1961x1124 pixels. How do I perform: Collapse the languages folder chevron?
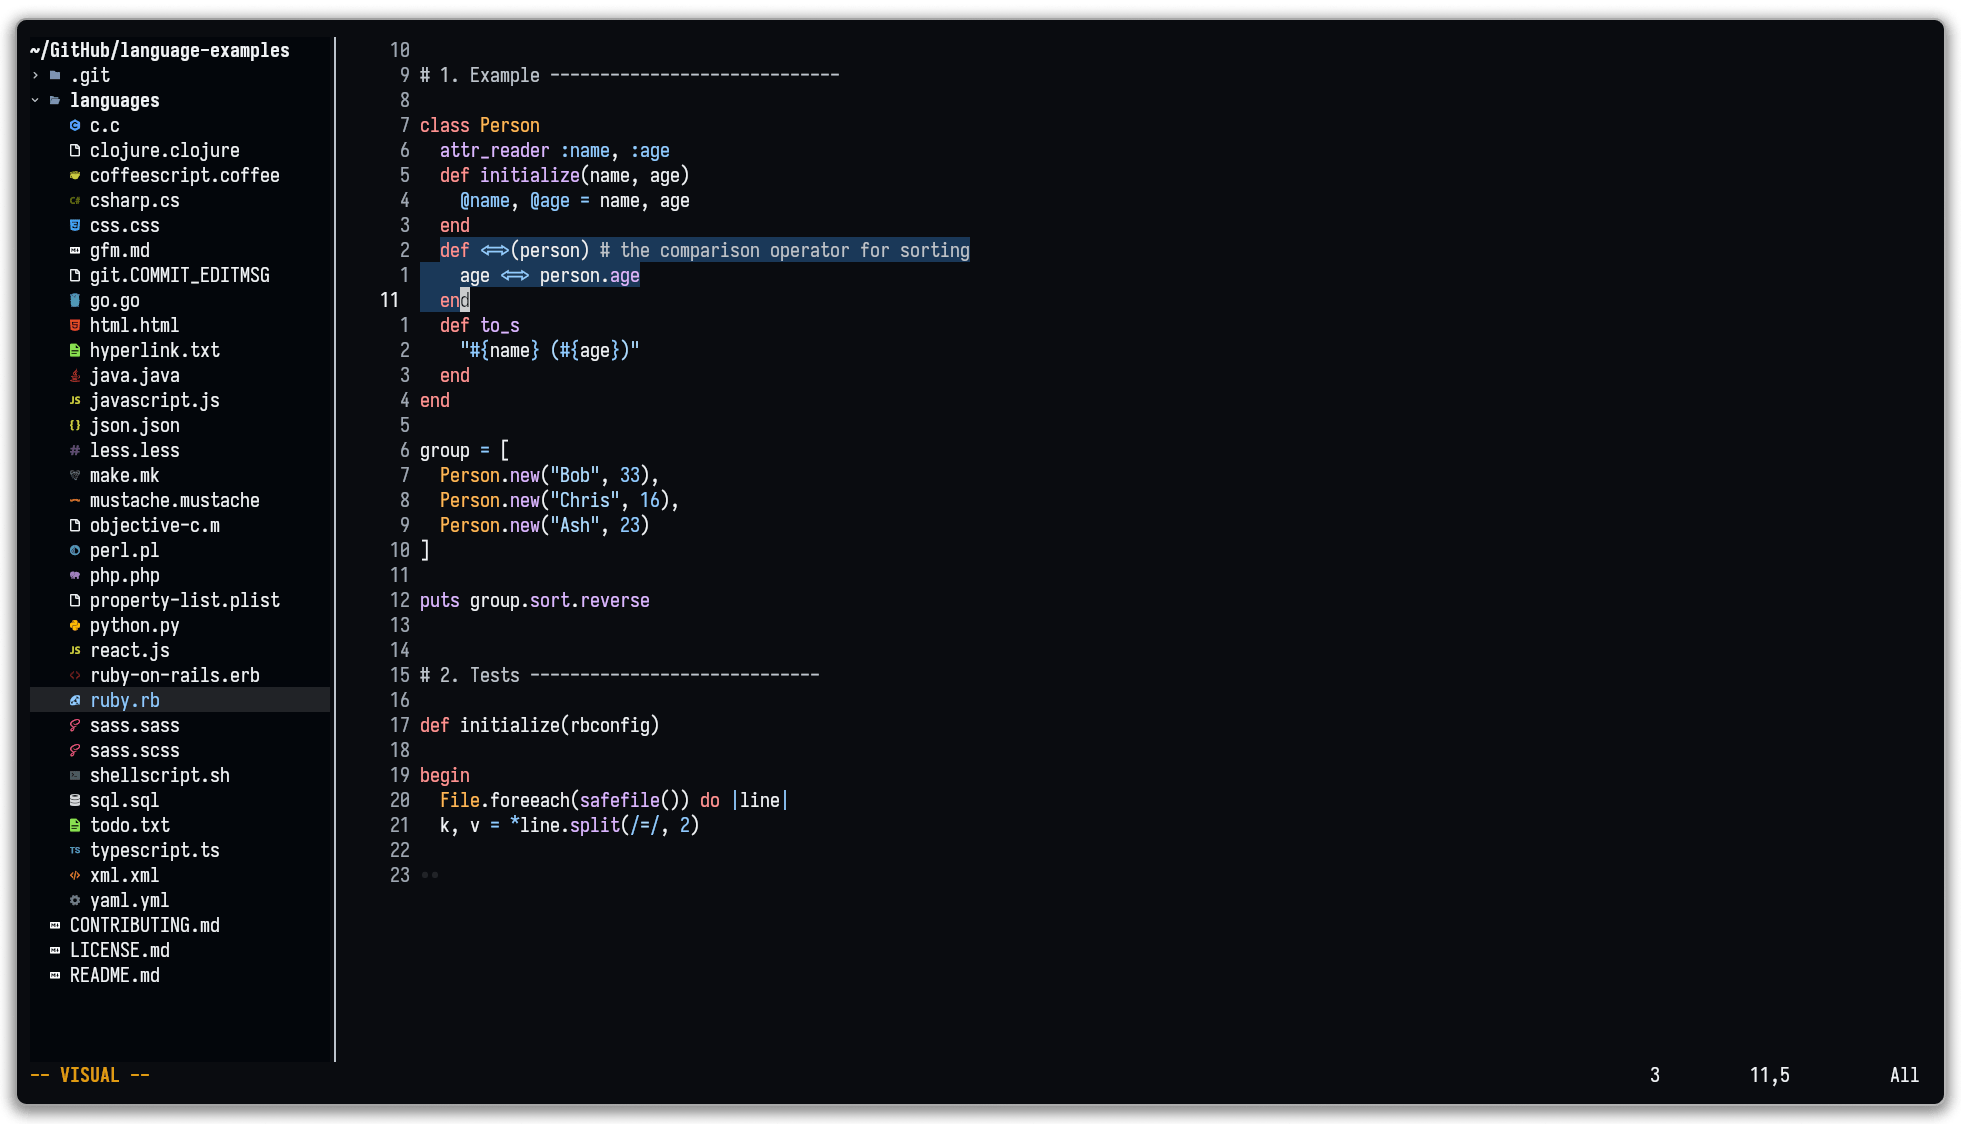35,101
